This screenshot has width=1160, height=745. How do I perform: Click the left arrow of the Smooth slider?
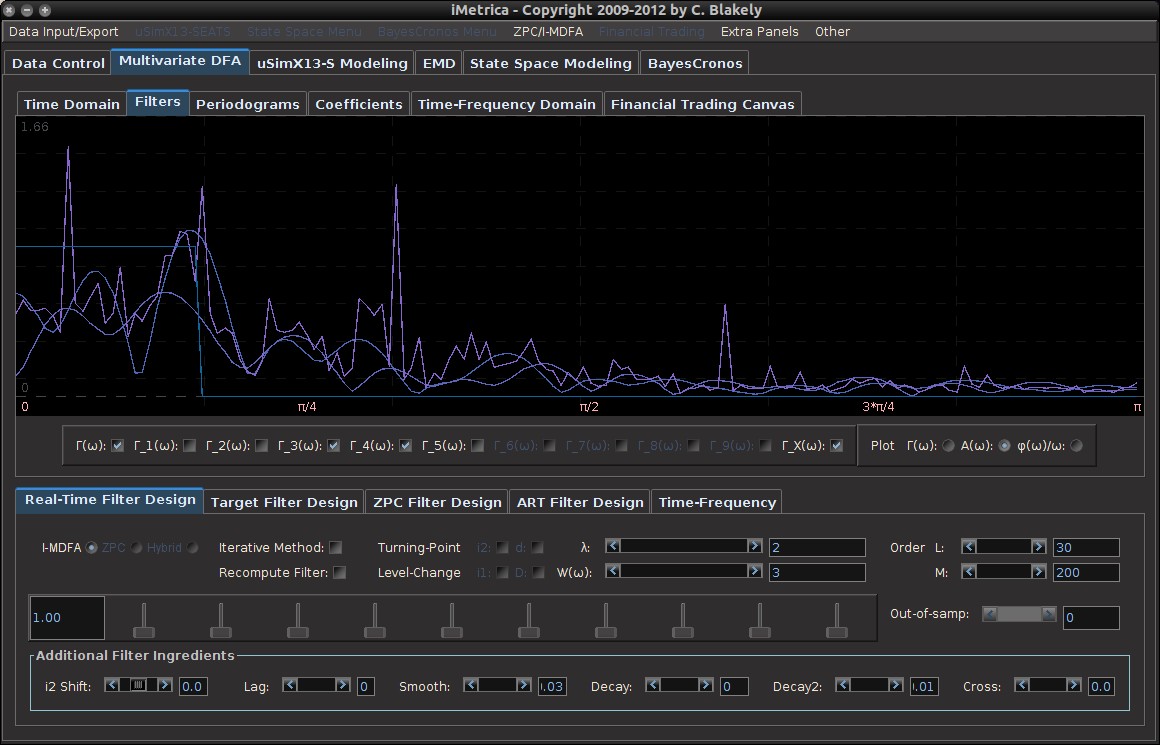click(x=469, y=685)
